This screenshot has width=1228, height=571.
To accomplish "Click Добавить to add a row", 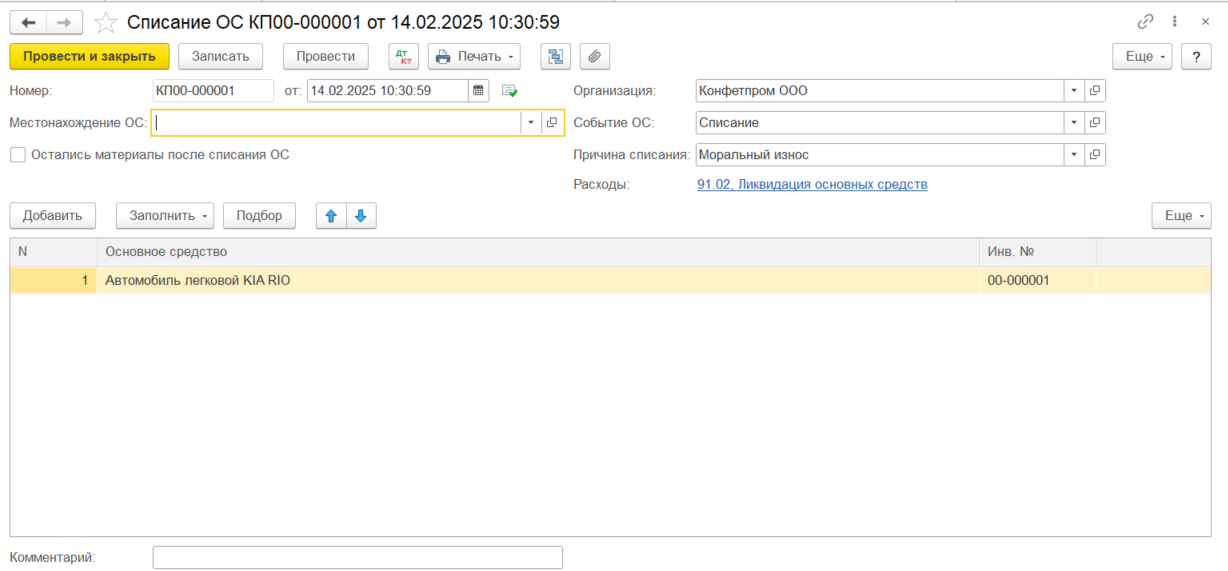I will tap(53, 215).
